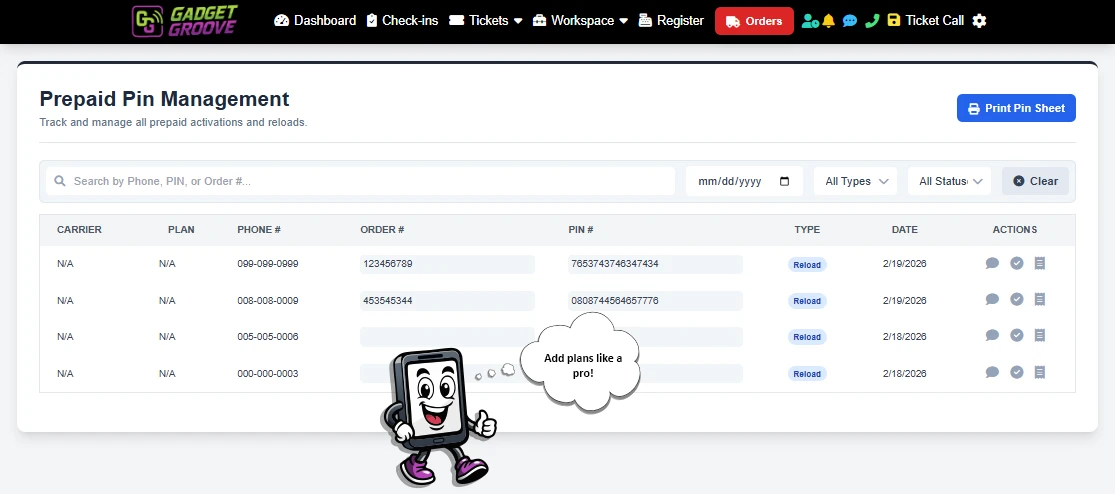
Task: Expand the All Status filter dropdown
Action: [949, 181]
